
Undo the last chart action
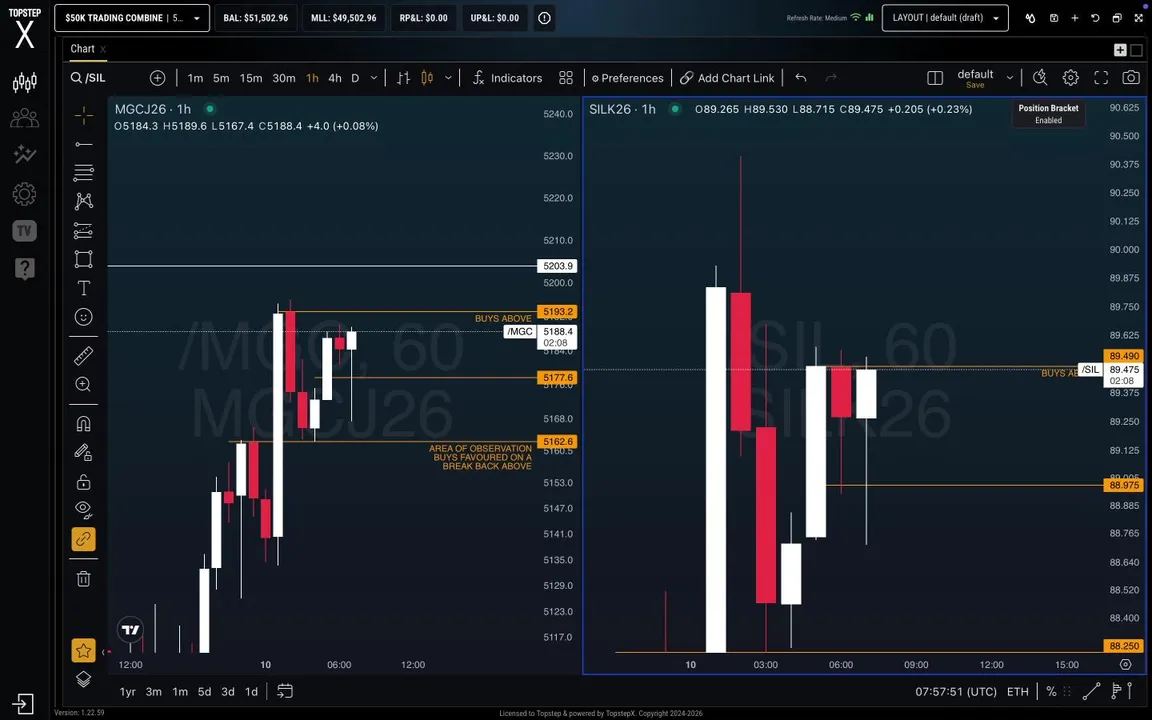[x=801, y=78]
